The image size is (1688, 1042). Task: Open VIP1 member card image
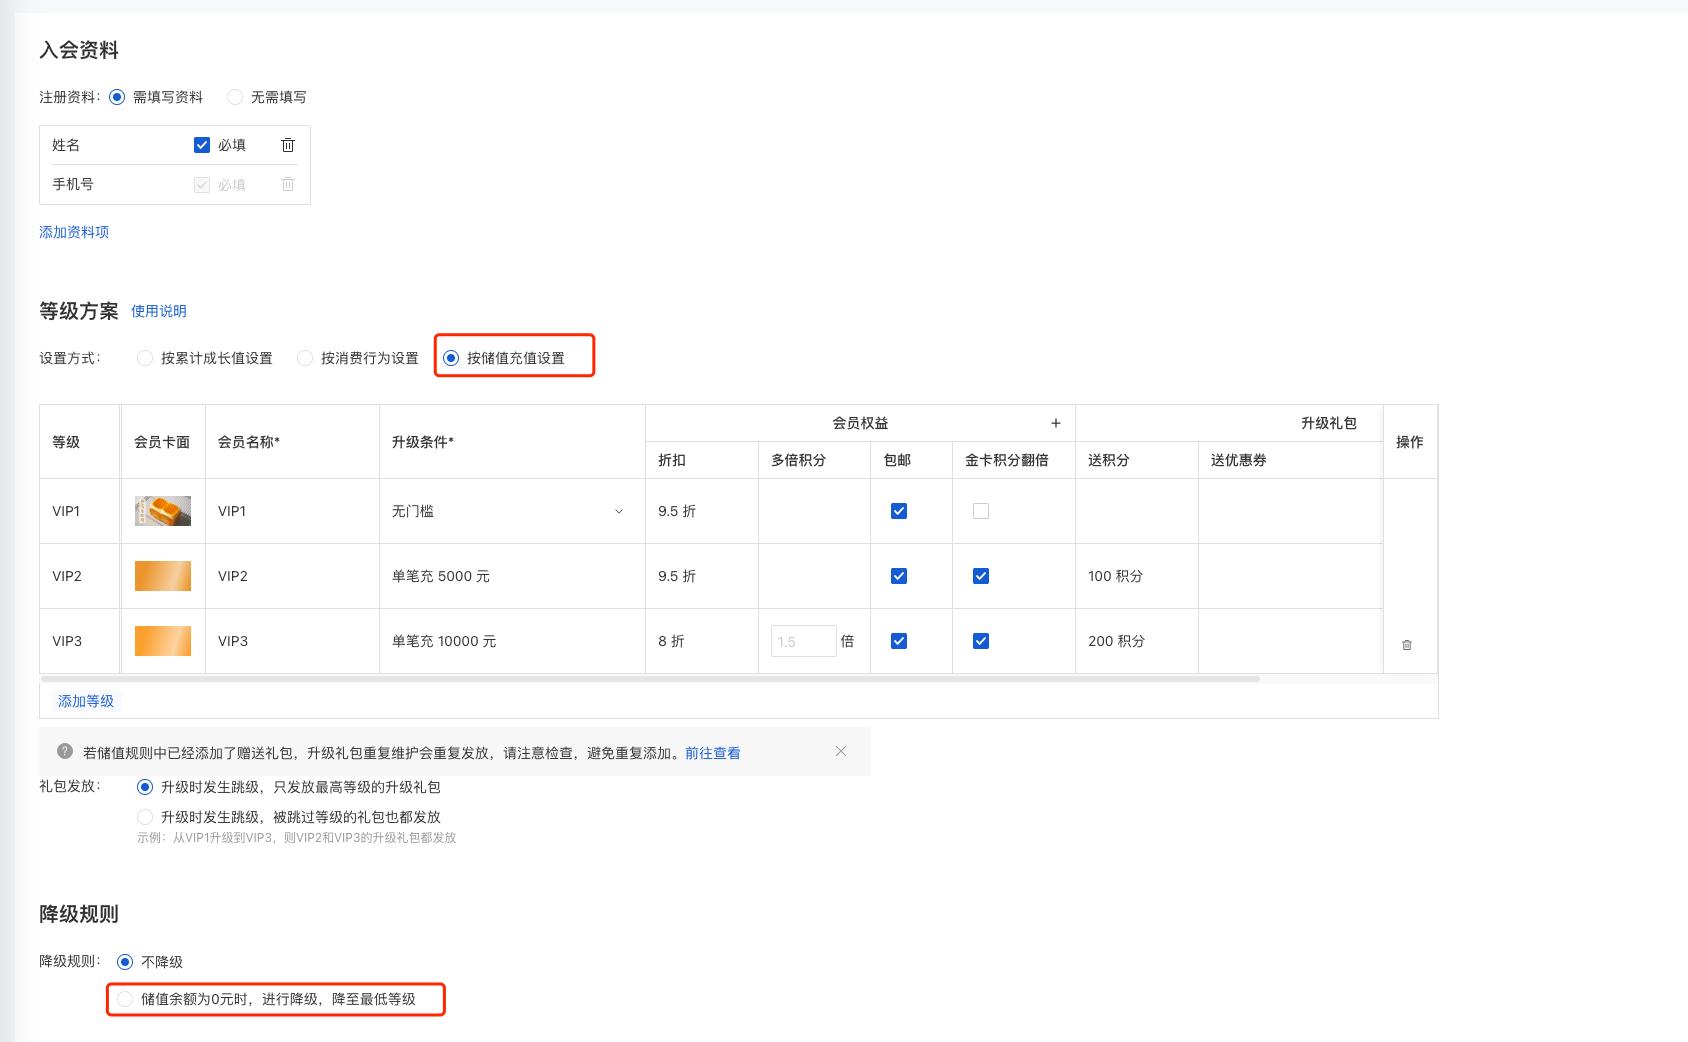[163, 511]
